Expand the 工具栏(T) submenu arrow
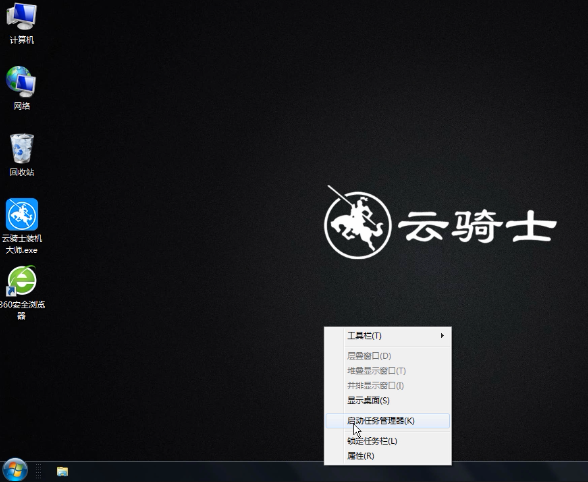The image size is (588, 482). click(442, 335)
